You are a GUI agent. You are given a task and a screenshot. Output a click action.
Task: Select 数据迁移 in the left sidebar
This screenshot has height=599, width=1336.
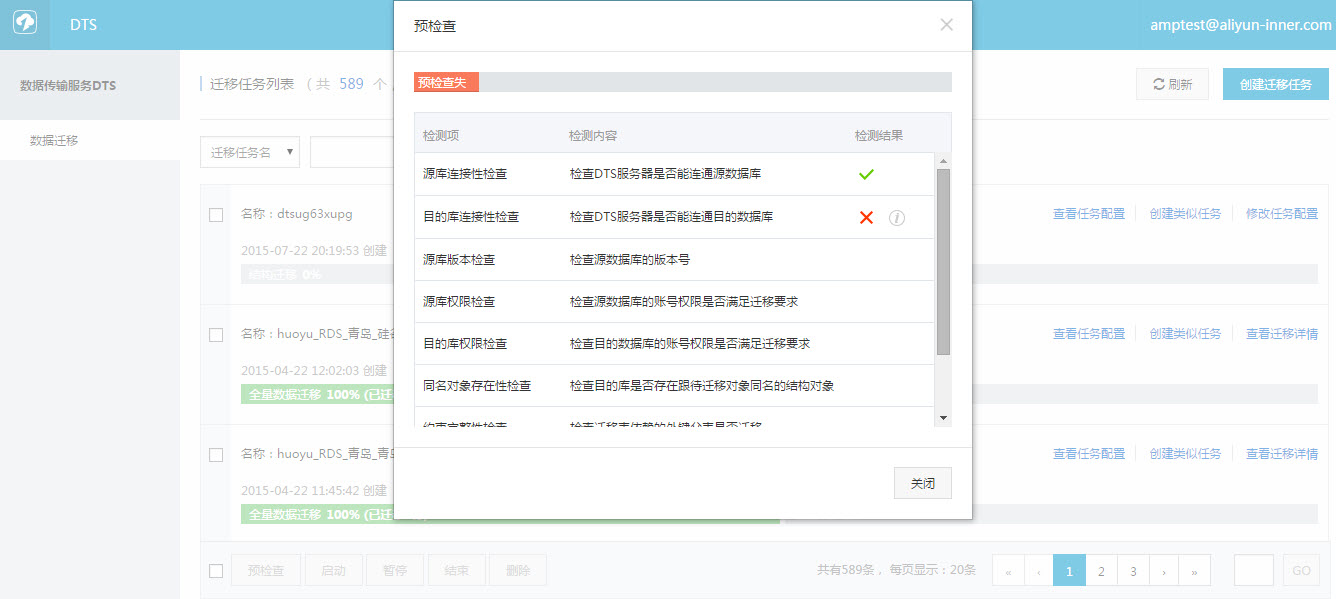click(54, 141)
